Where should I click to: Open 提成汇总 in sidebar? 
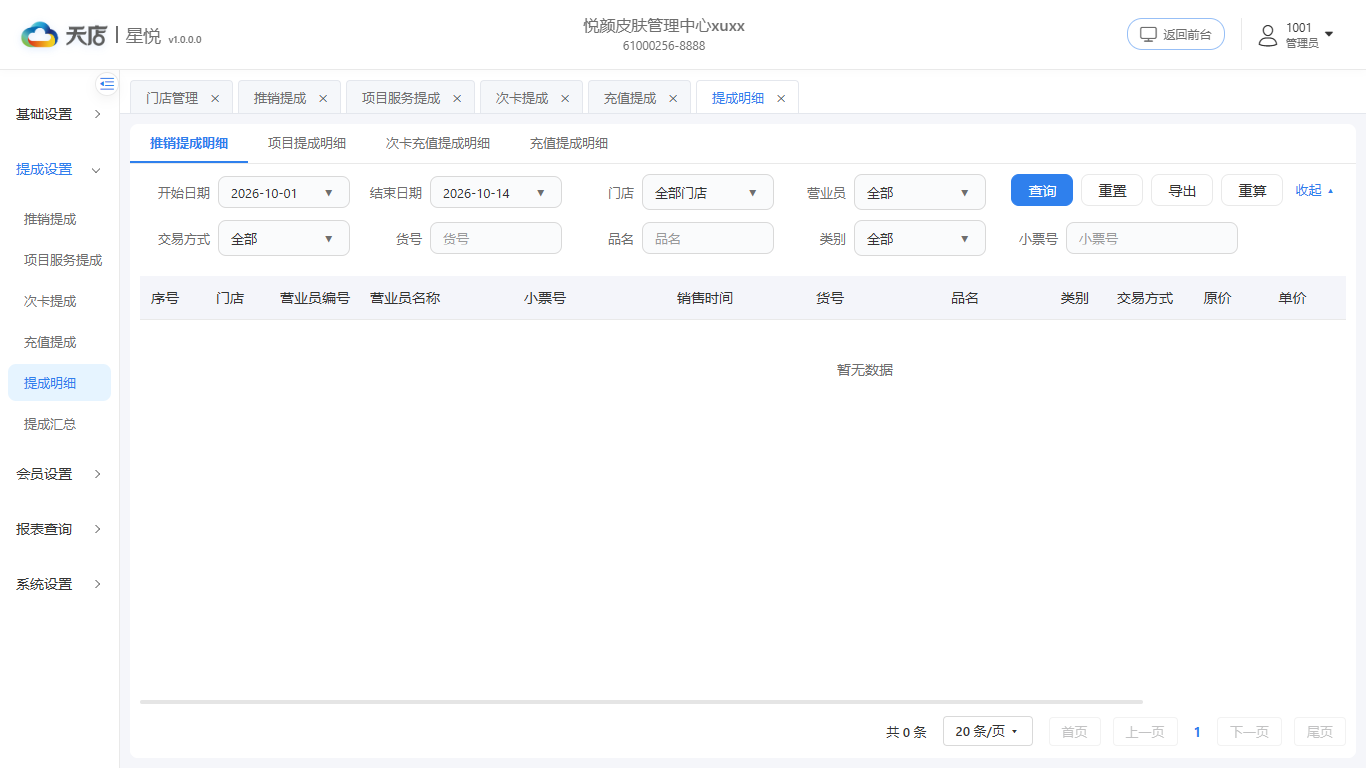(x=59, y=424)
